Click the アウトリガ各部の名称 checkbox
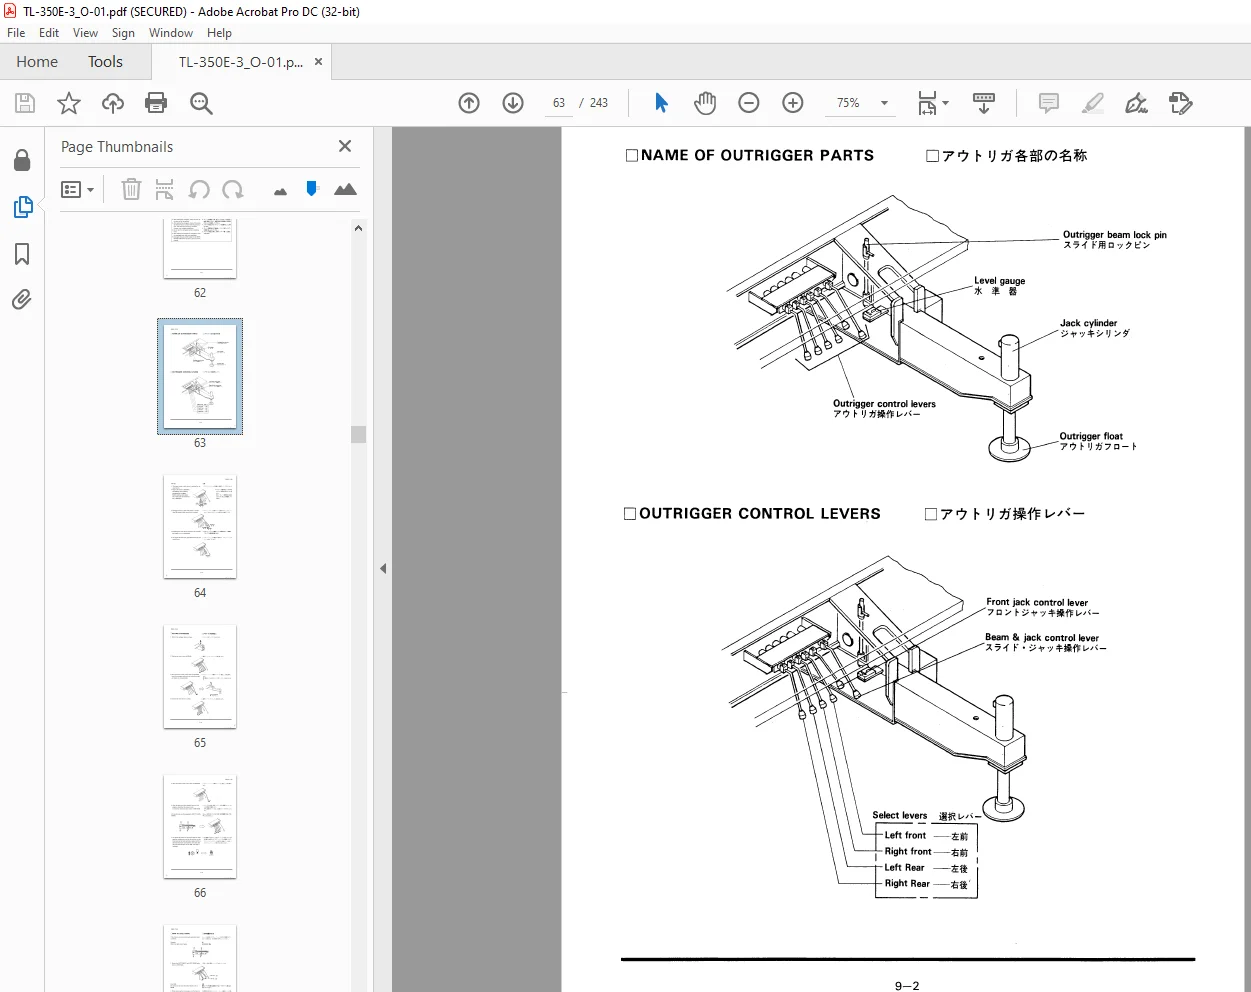Image resolution: width=1251 pixels, height=992 pixels. [x=933, y=155]
